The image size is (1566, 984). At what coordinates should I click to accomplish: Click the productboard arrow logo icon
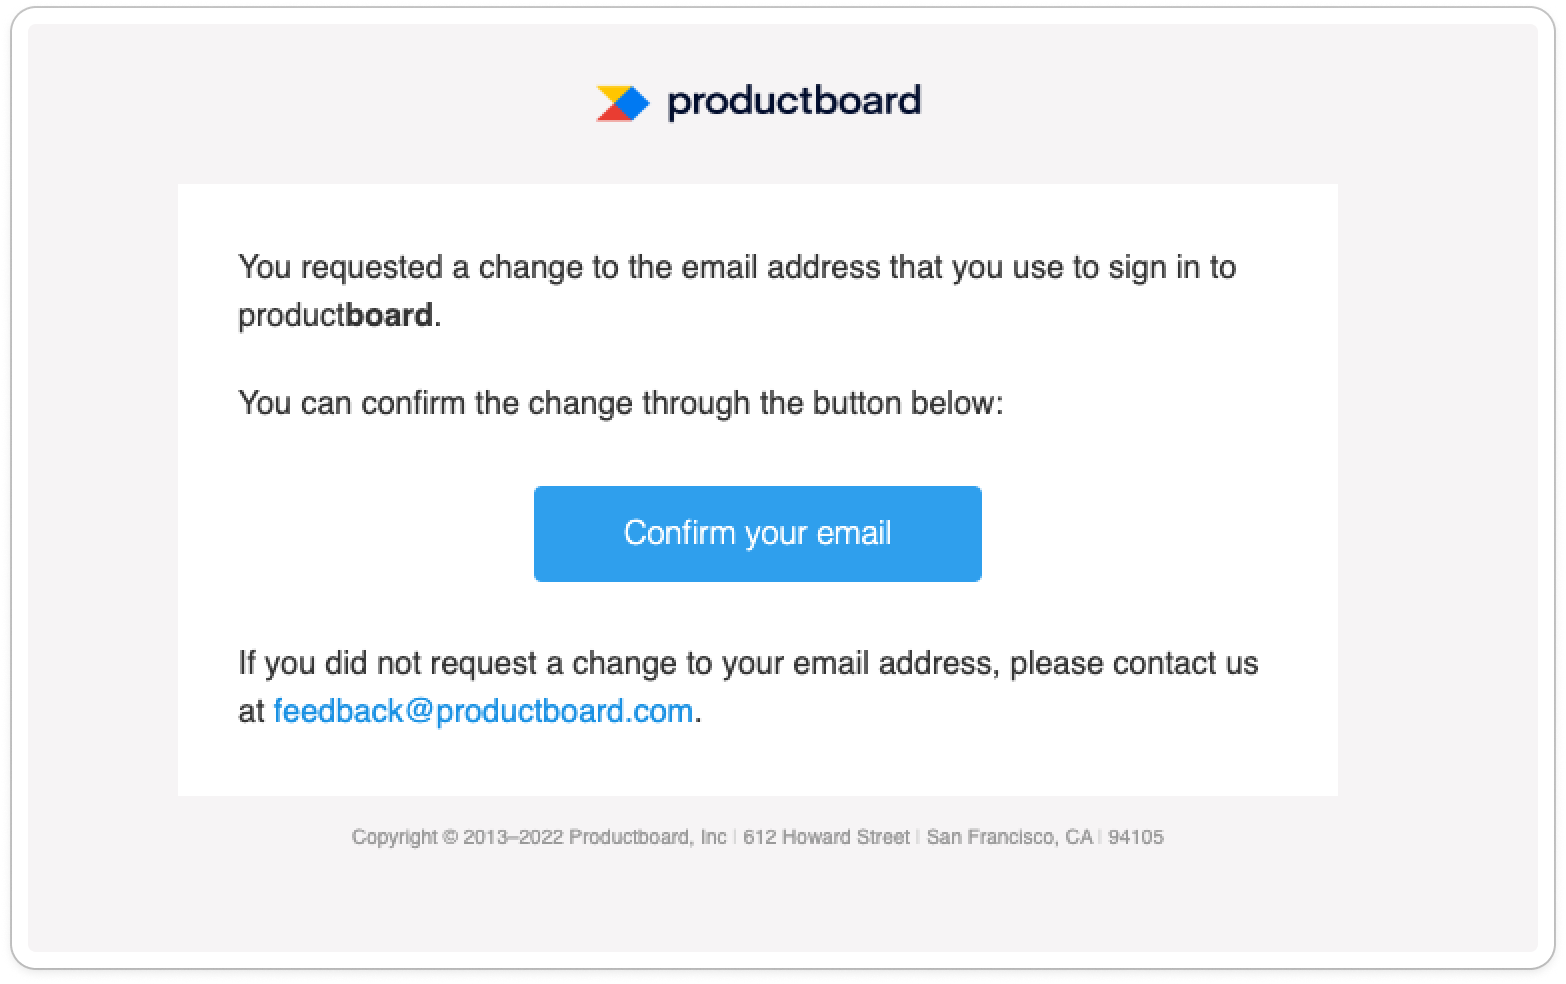point(623,104)
